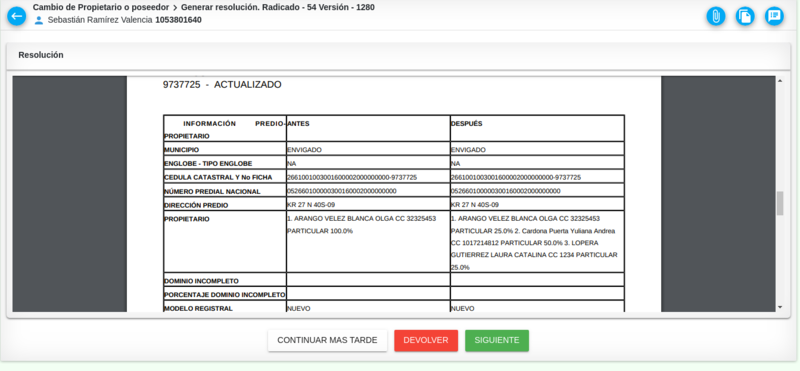Click the document scrollbar up arrow
Viewport: 800px width, 371px height.
click(x=780, y=80)
